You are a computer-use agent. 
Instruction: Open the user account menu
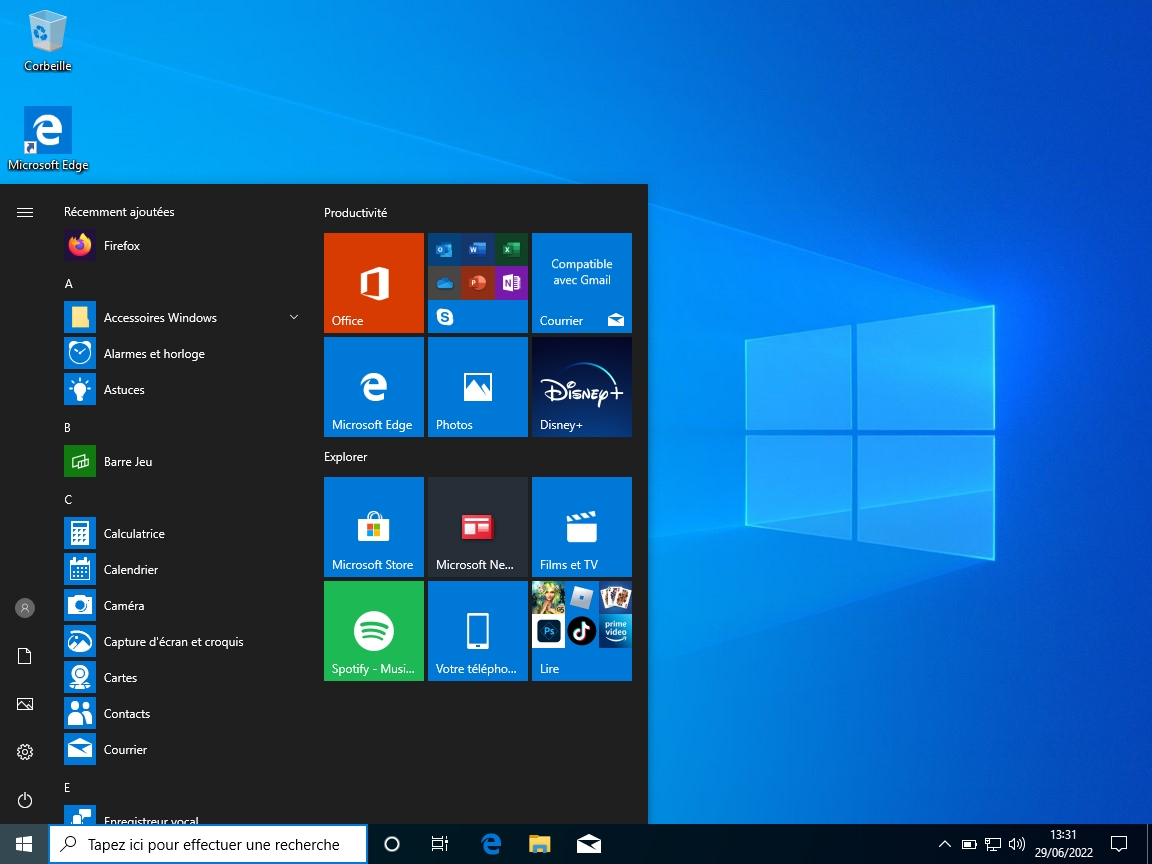[x=25, y=608]
